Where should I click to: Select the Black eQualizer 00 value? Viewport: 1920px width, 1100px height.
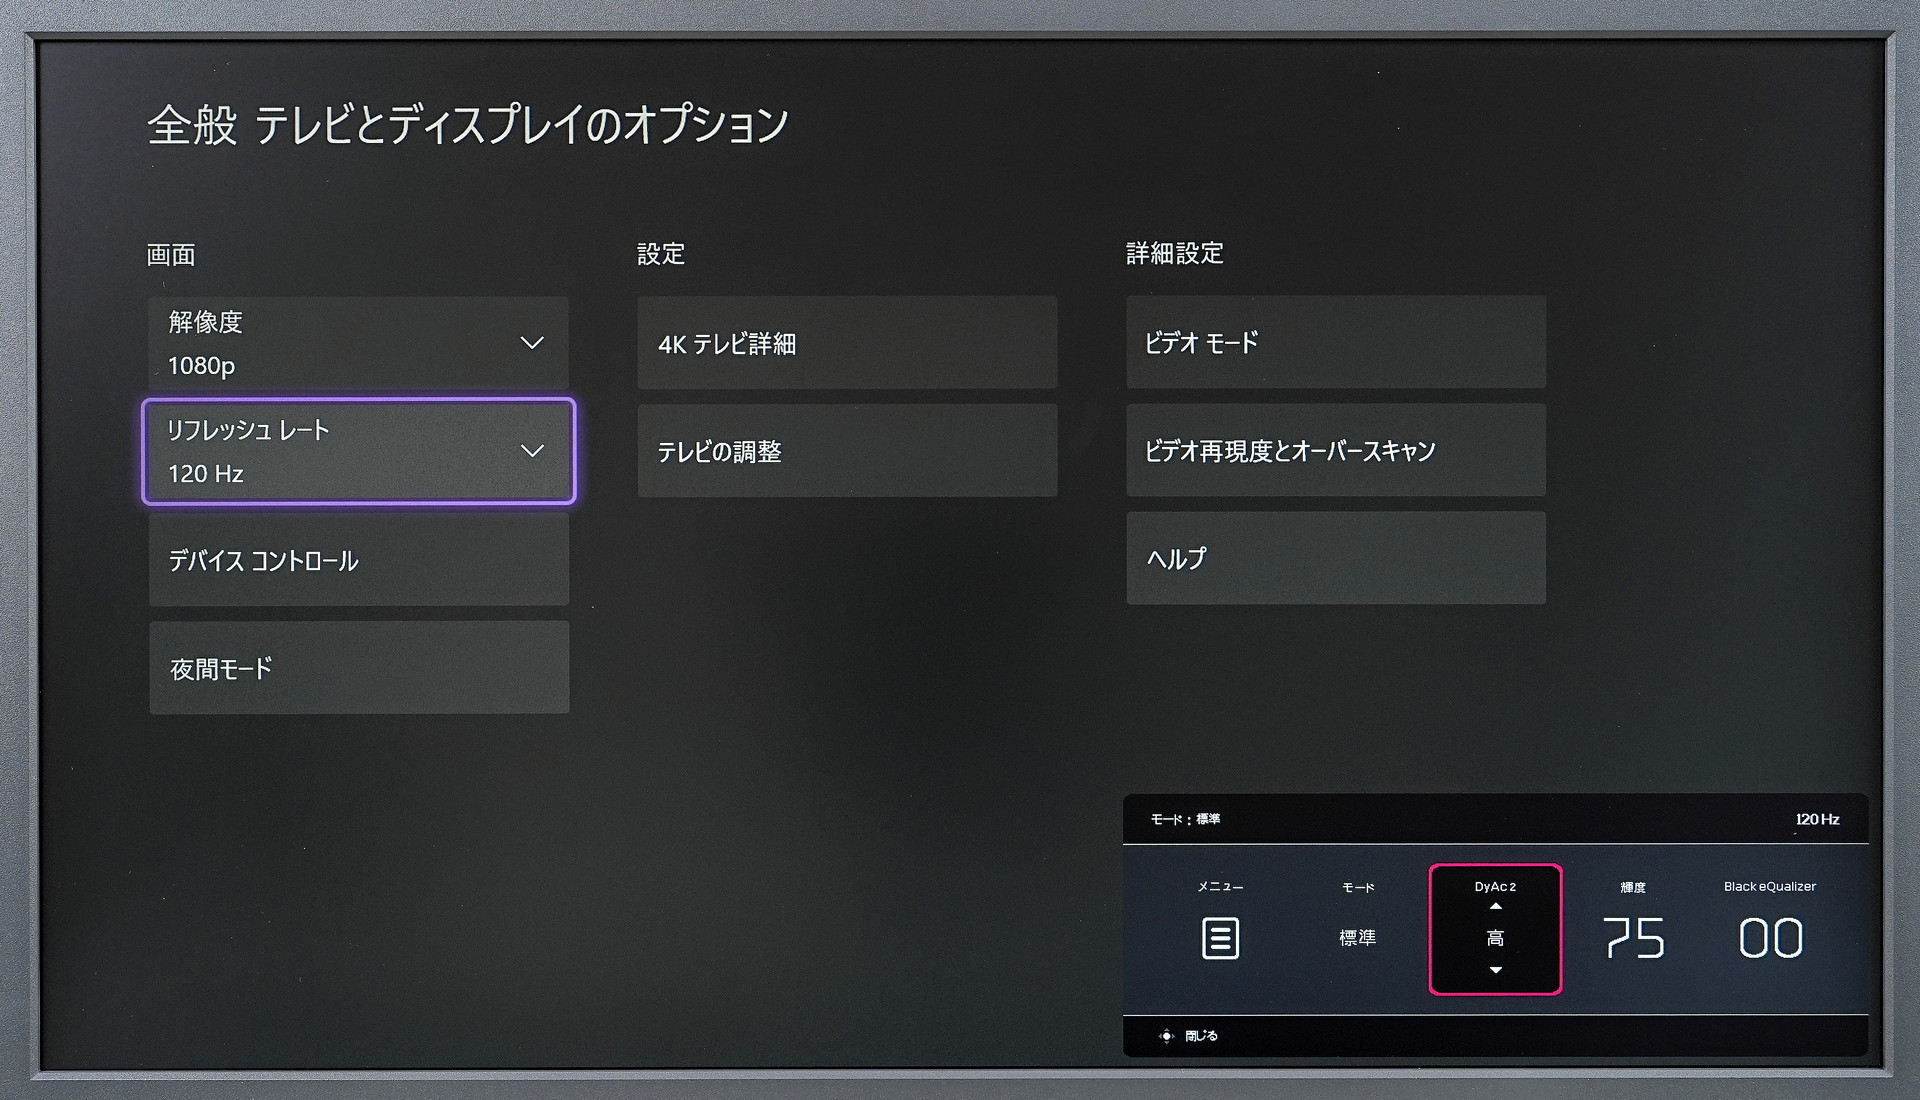coord(1770,938)
